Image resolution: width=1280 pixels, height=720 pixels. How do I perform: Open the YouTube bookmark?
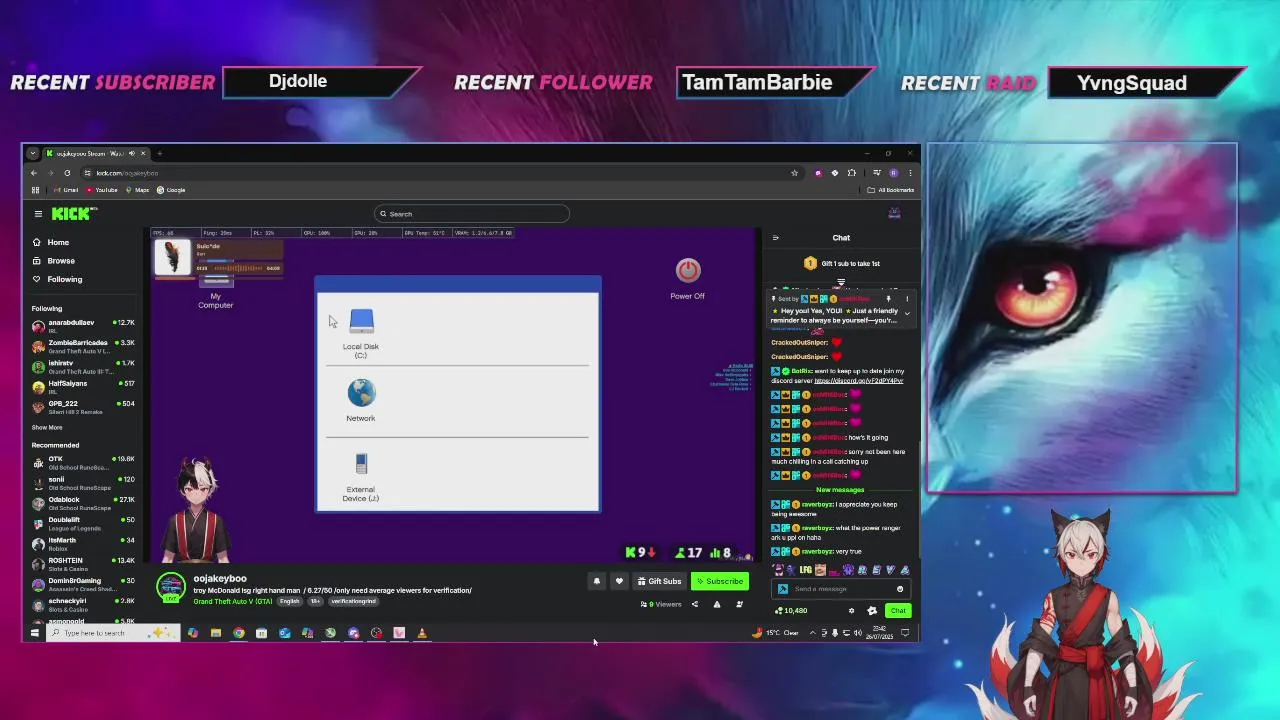[102, 190]
